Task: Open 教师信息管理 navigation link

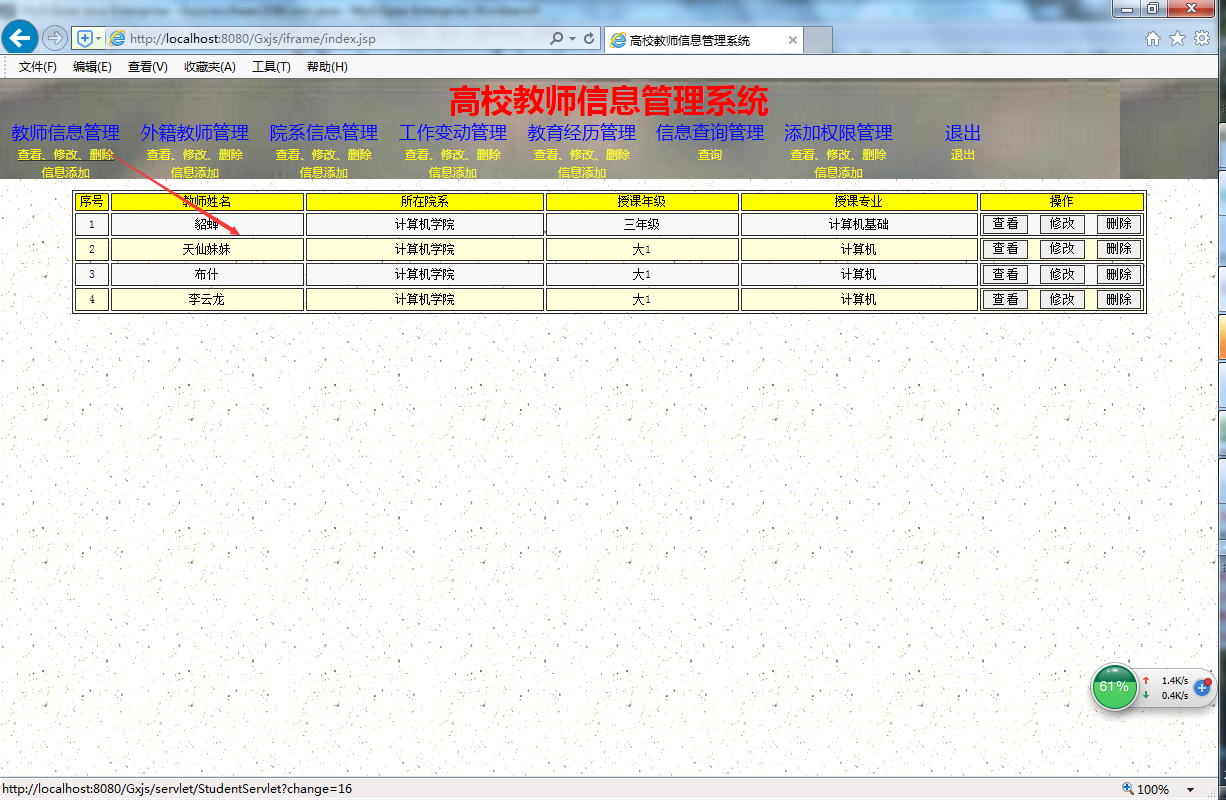Action: 65,132
